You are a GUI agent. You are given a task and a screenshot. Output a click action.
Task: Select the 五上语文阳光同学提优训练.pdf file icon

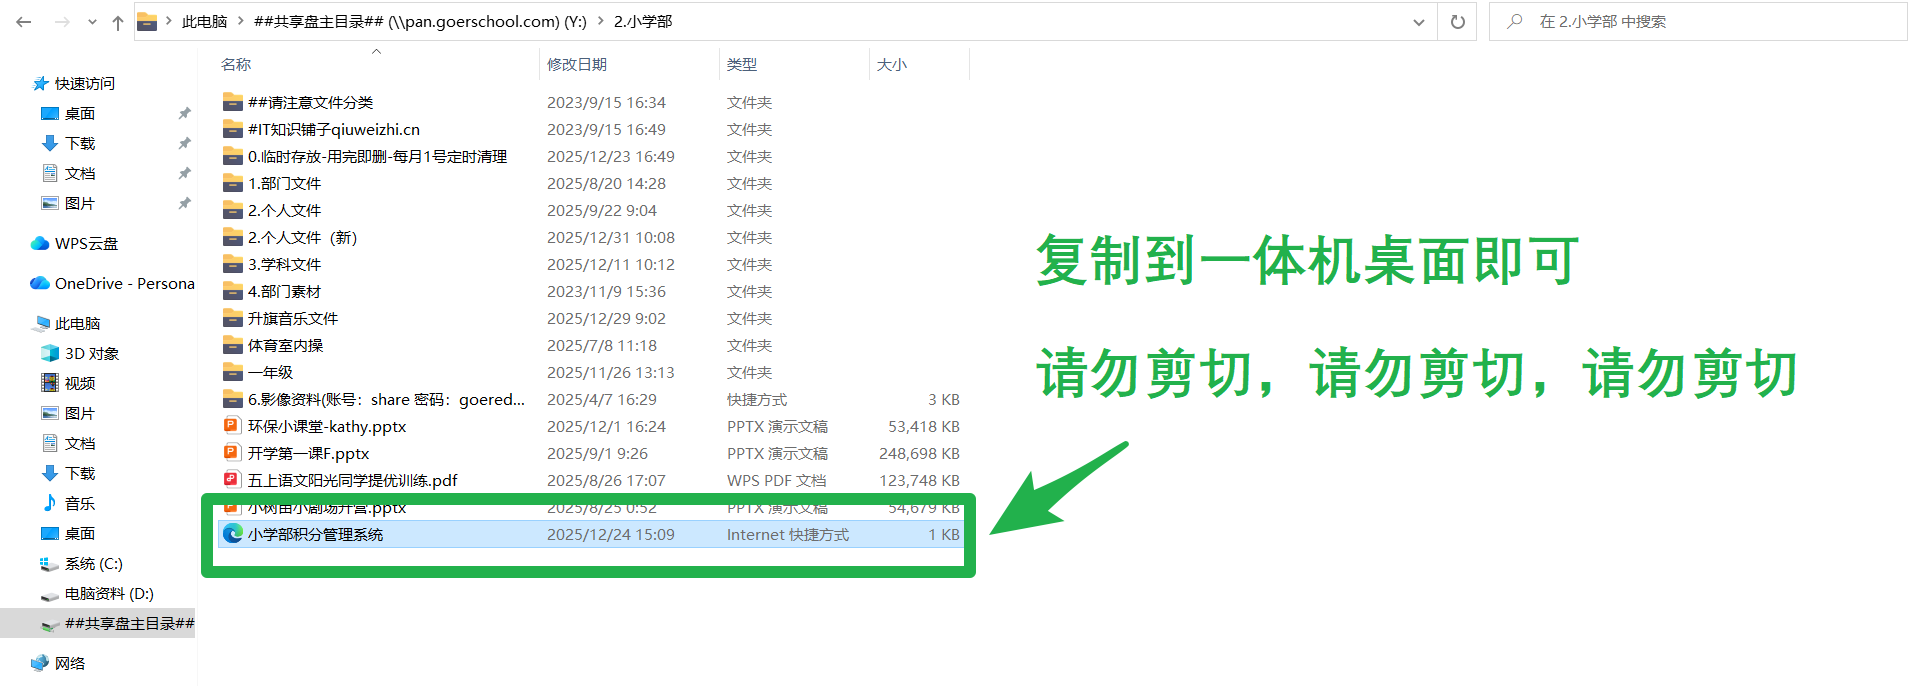tap(232, 480)
